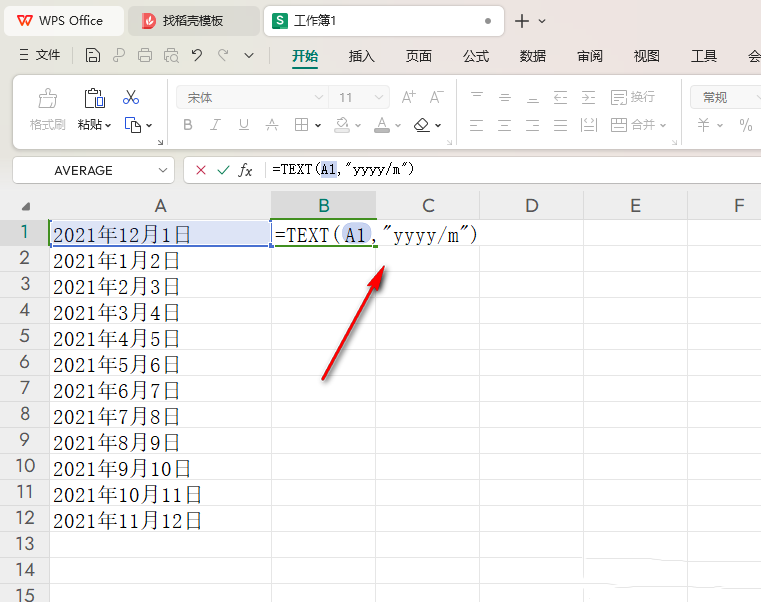Select cell containing 2021年5月6日

pos(160,364)
